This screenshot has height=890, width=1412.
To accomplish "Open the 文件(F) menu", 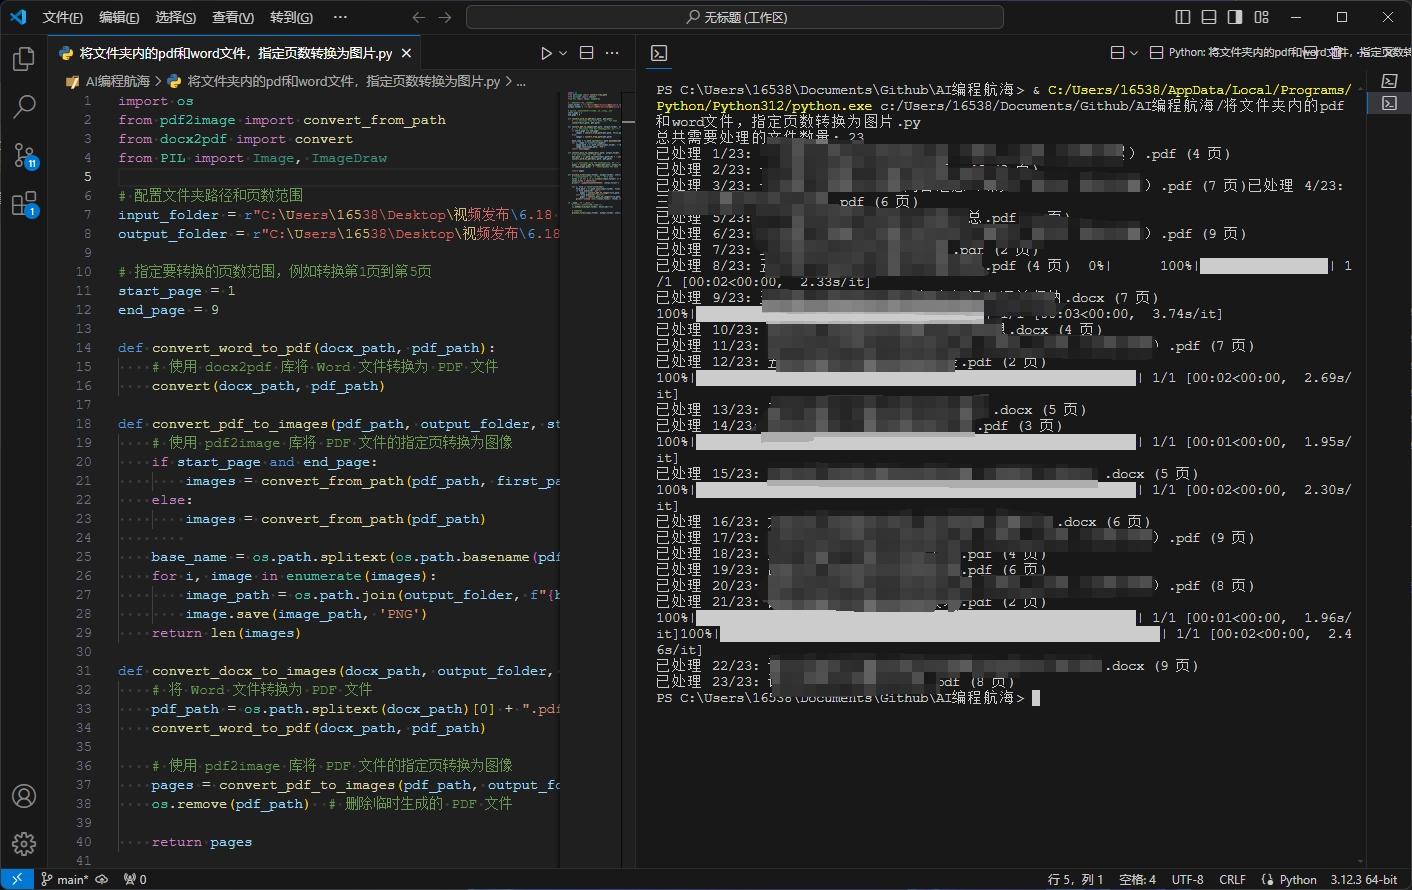I will coord(63,17).
